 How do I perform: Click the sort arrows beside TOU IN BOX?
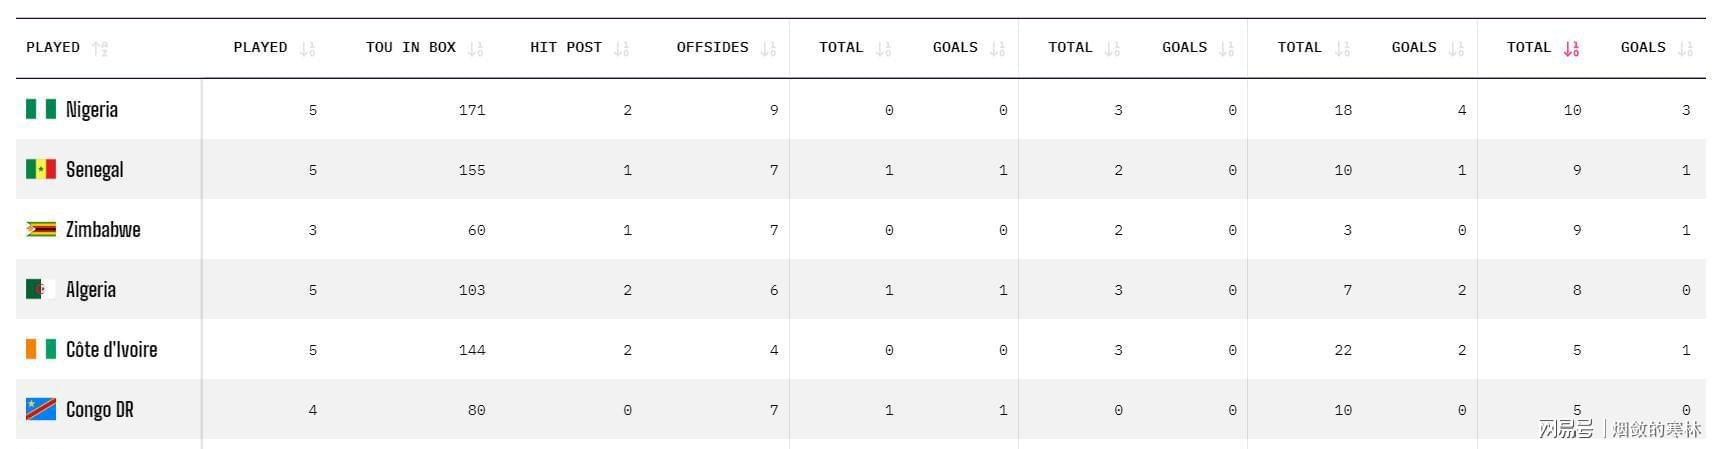[476, 48]
